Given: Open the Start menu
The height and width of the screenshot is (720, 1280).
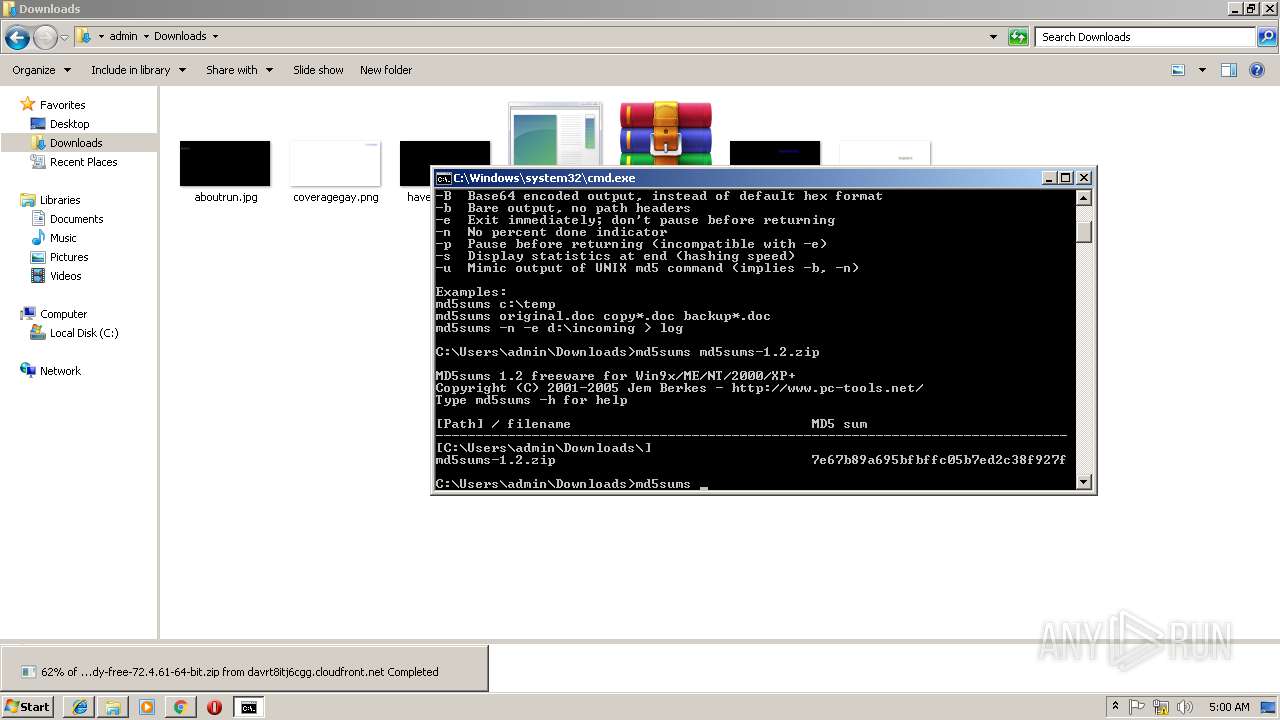Looking at the screenshot, I should (x=27, y=706).
